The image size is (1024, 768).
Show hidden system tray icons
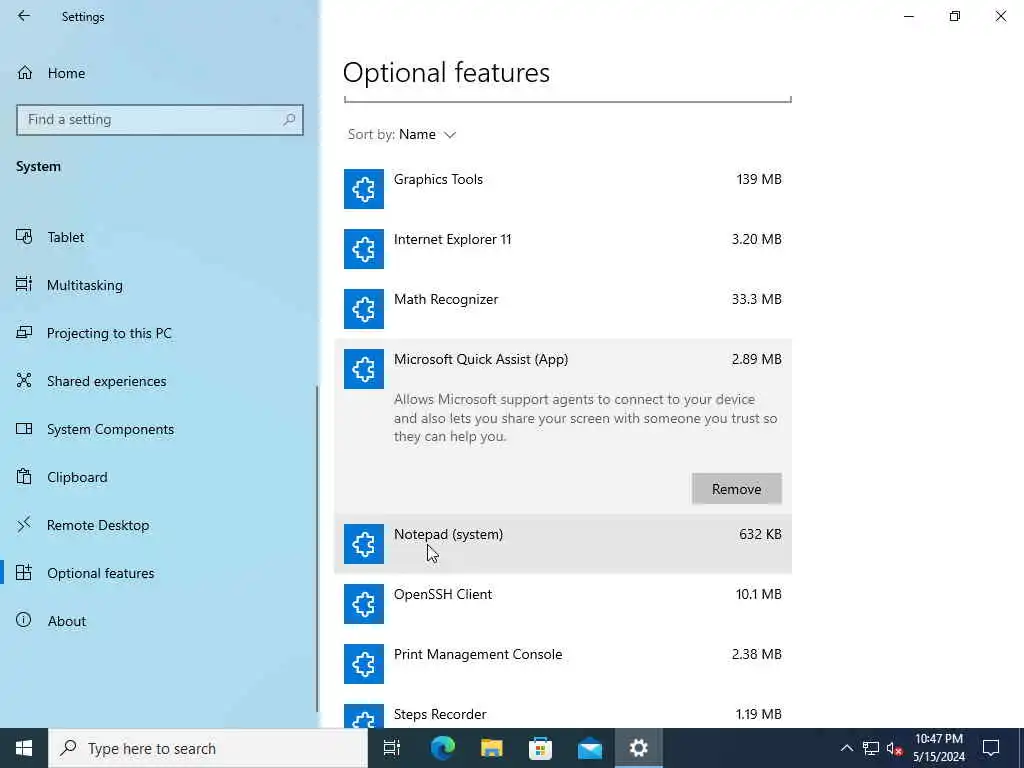pyautogui.click(x=846, y=748)
